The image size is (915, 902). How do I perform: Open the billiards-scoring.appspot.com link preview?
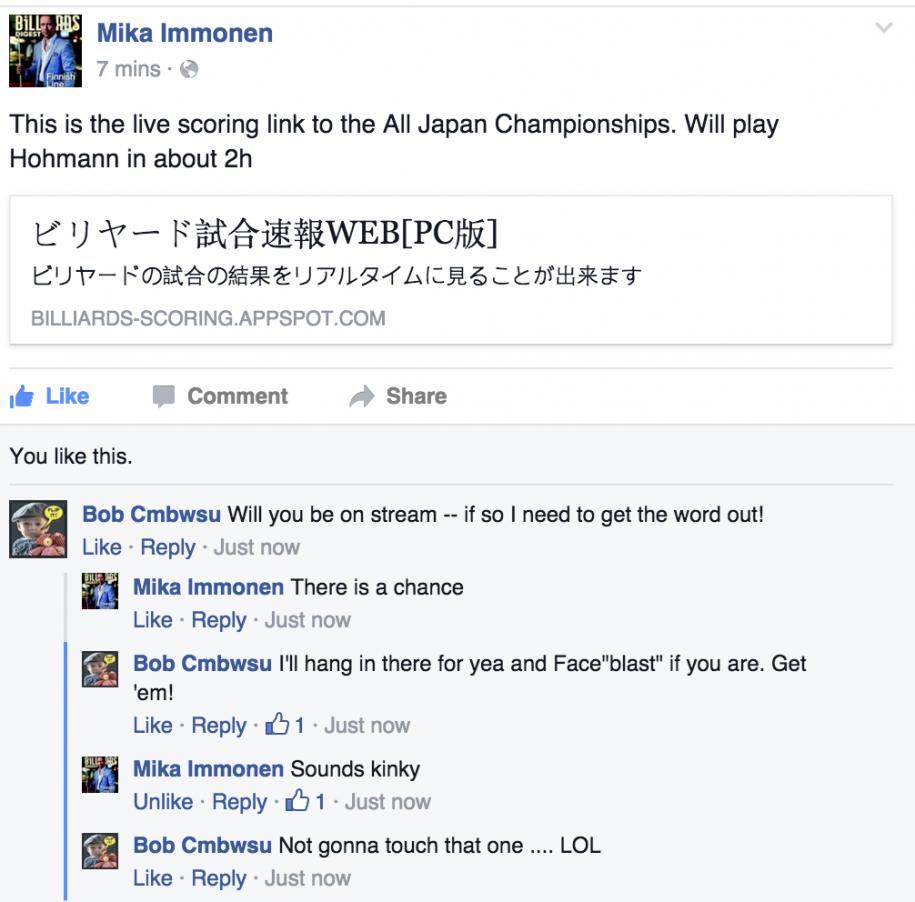pos(450,270)
